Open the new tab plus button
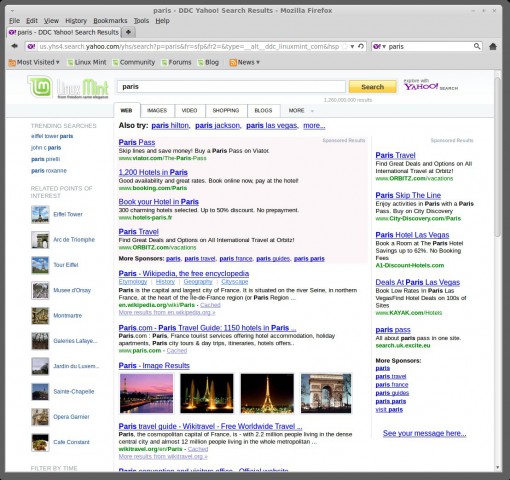 pyautogui.click(x=128, y=32)
